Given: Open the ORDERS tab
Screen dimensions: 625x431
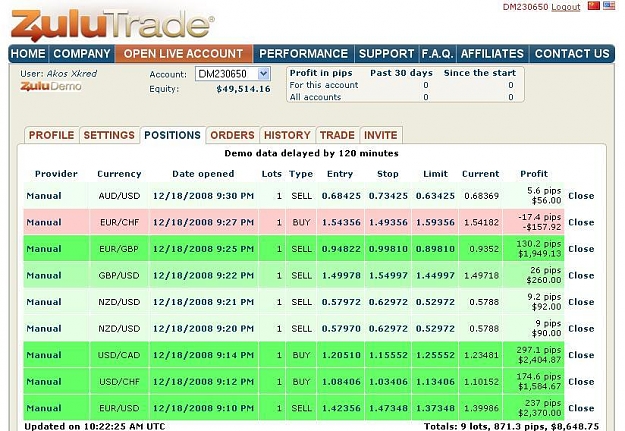Looking at the screenshot, I should point(232,135).
